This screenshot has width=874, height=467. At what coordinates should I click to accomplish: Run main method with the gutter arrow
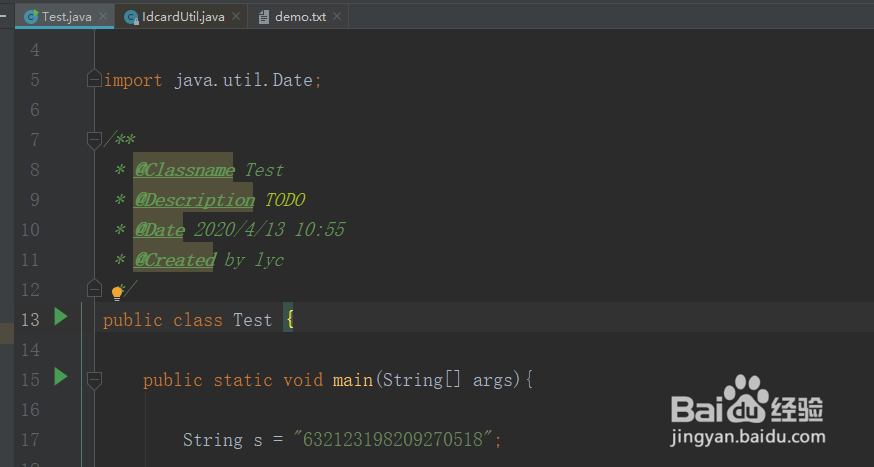point(61,377)
